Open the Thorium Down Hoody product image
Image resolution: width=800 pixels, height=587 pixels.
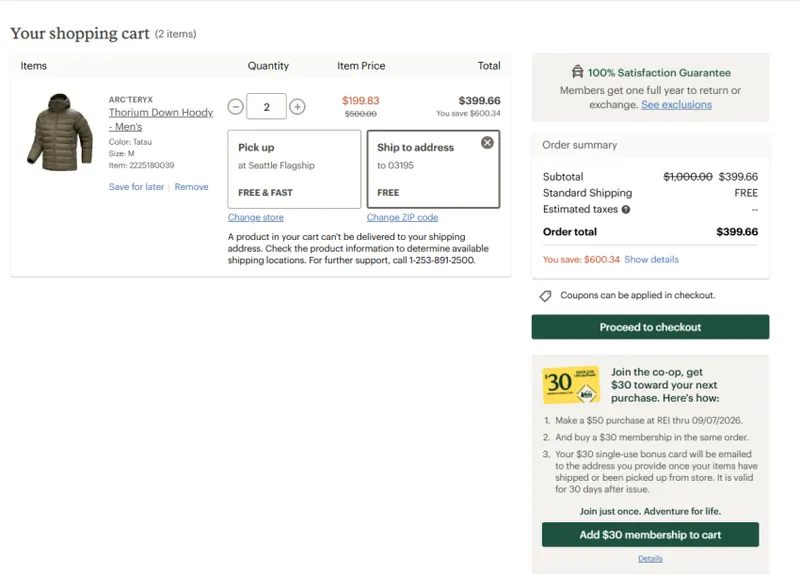pyautogui.click(x=60, y=132)
